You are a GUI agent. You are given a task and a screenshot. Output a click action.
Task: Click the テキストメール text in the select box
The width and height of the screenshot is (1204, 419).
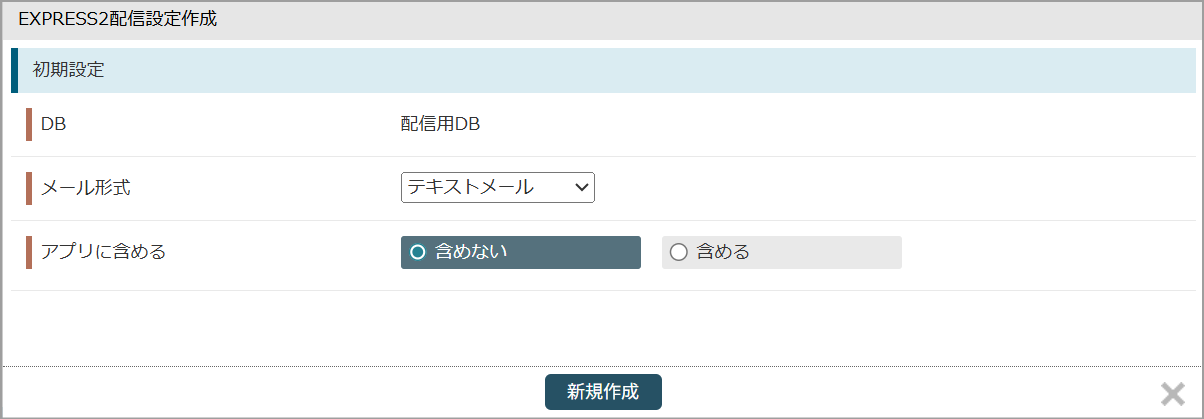coord(470,187)
